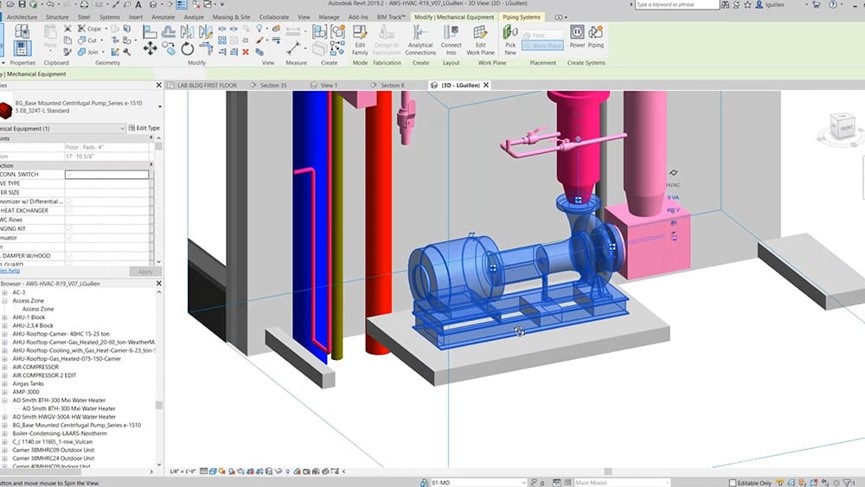Create a Piping system

click(596, 36)
